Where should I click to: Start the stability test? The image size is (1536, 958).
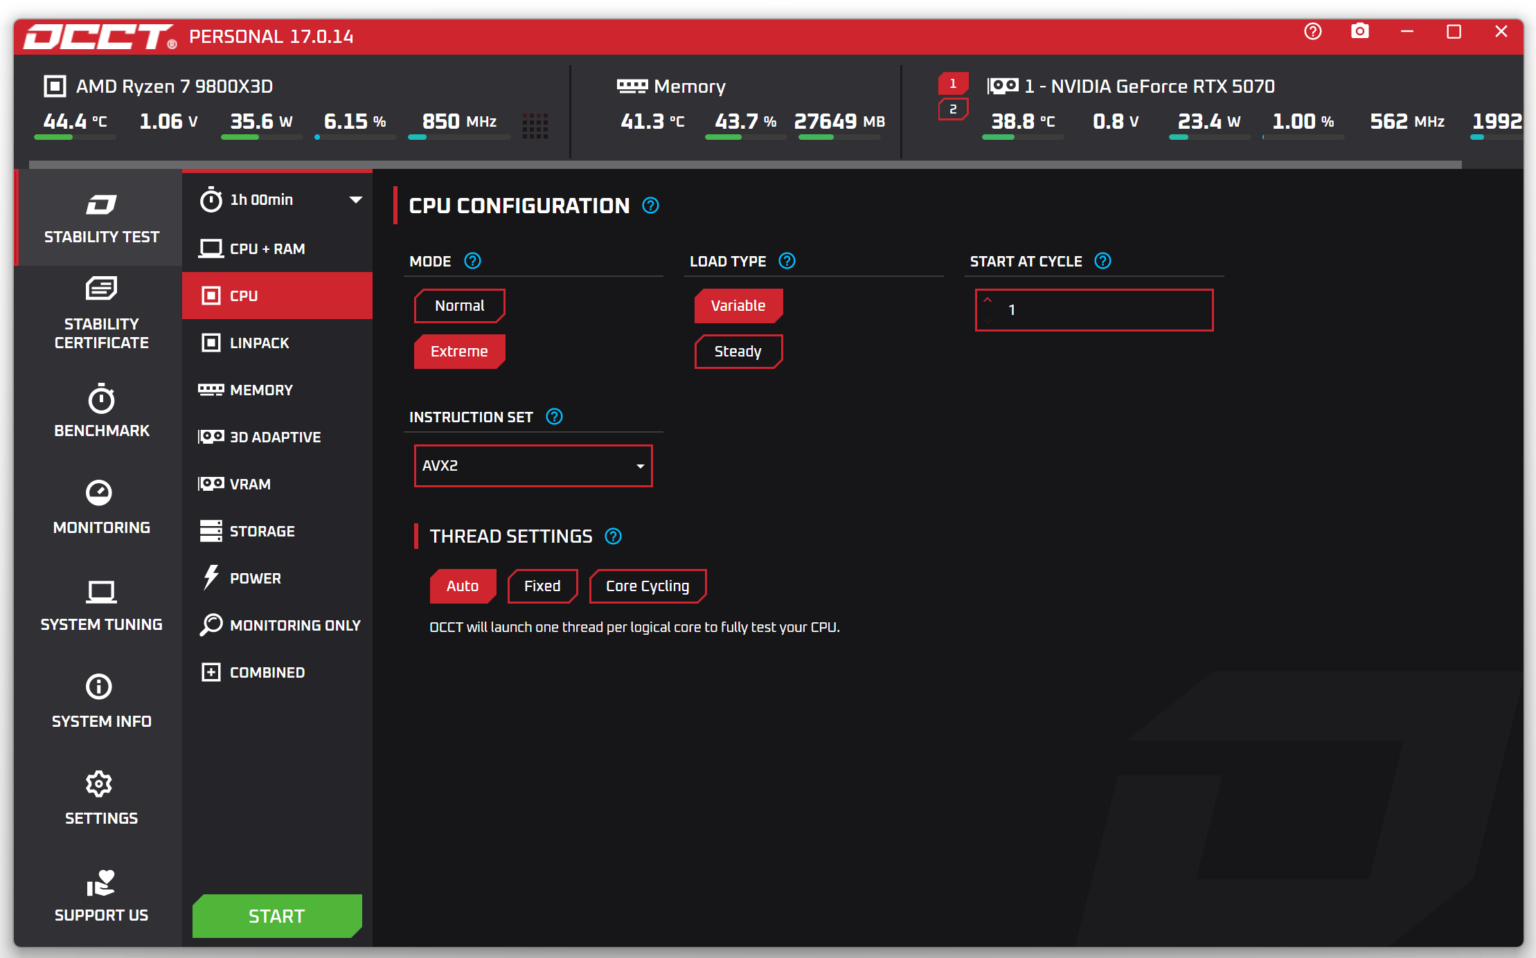point(277,916)
